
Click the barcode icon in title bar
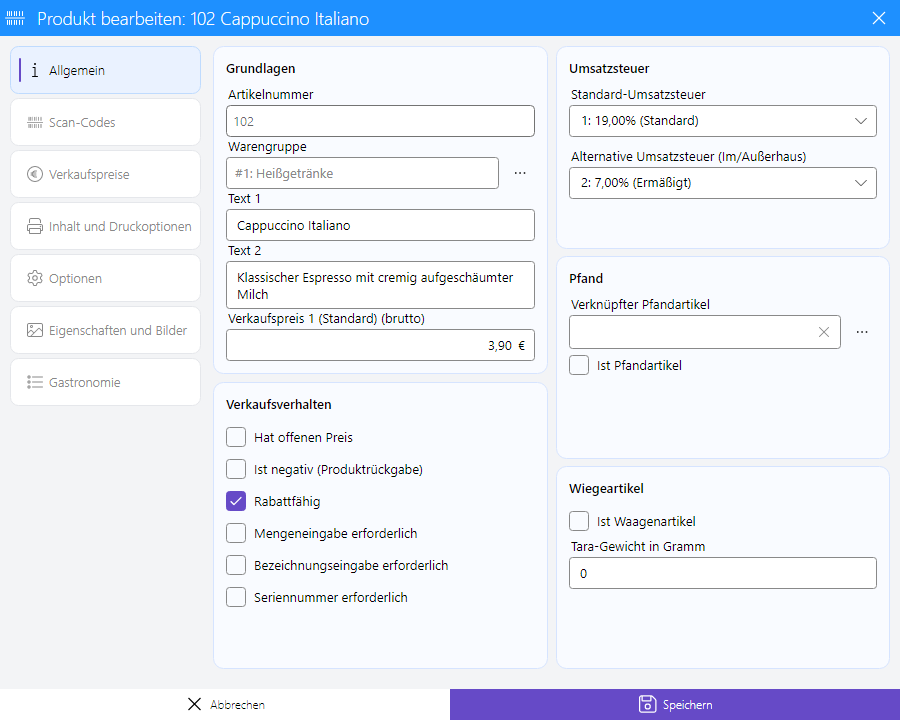(15, 18)
